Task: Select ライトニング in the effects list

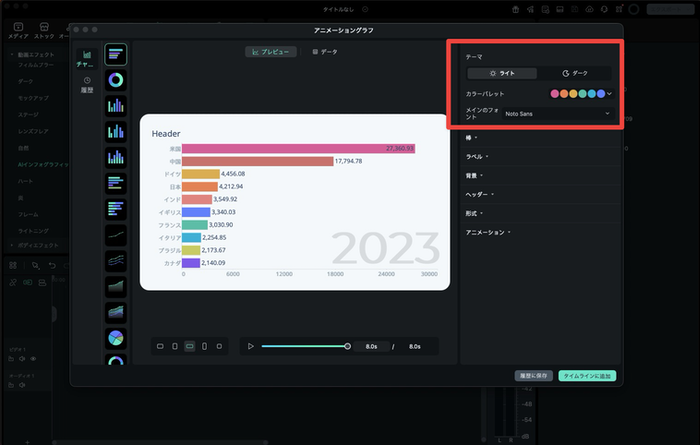Action: [33, 231]
